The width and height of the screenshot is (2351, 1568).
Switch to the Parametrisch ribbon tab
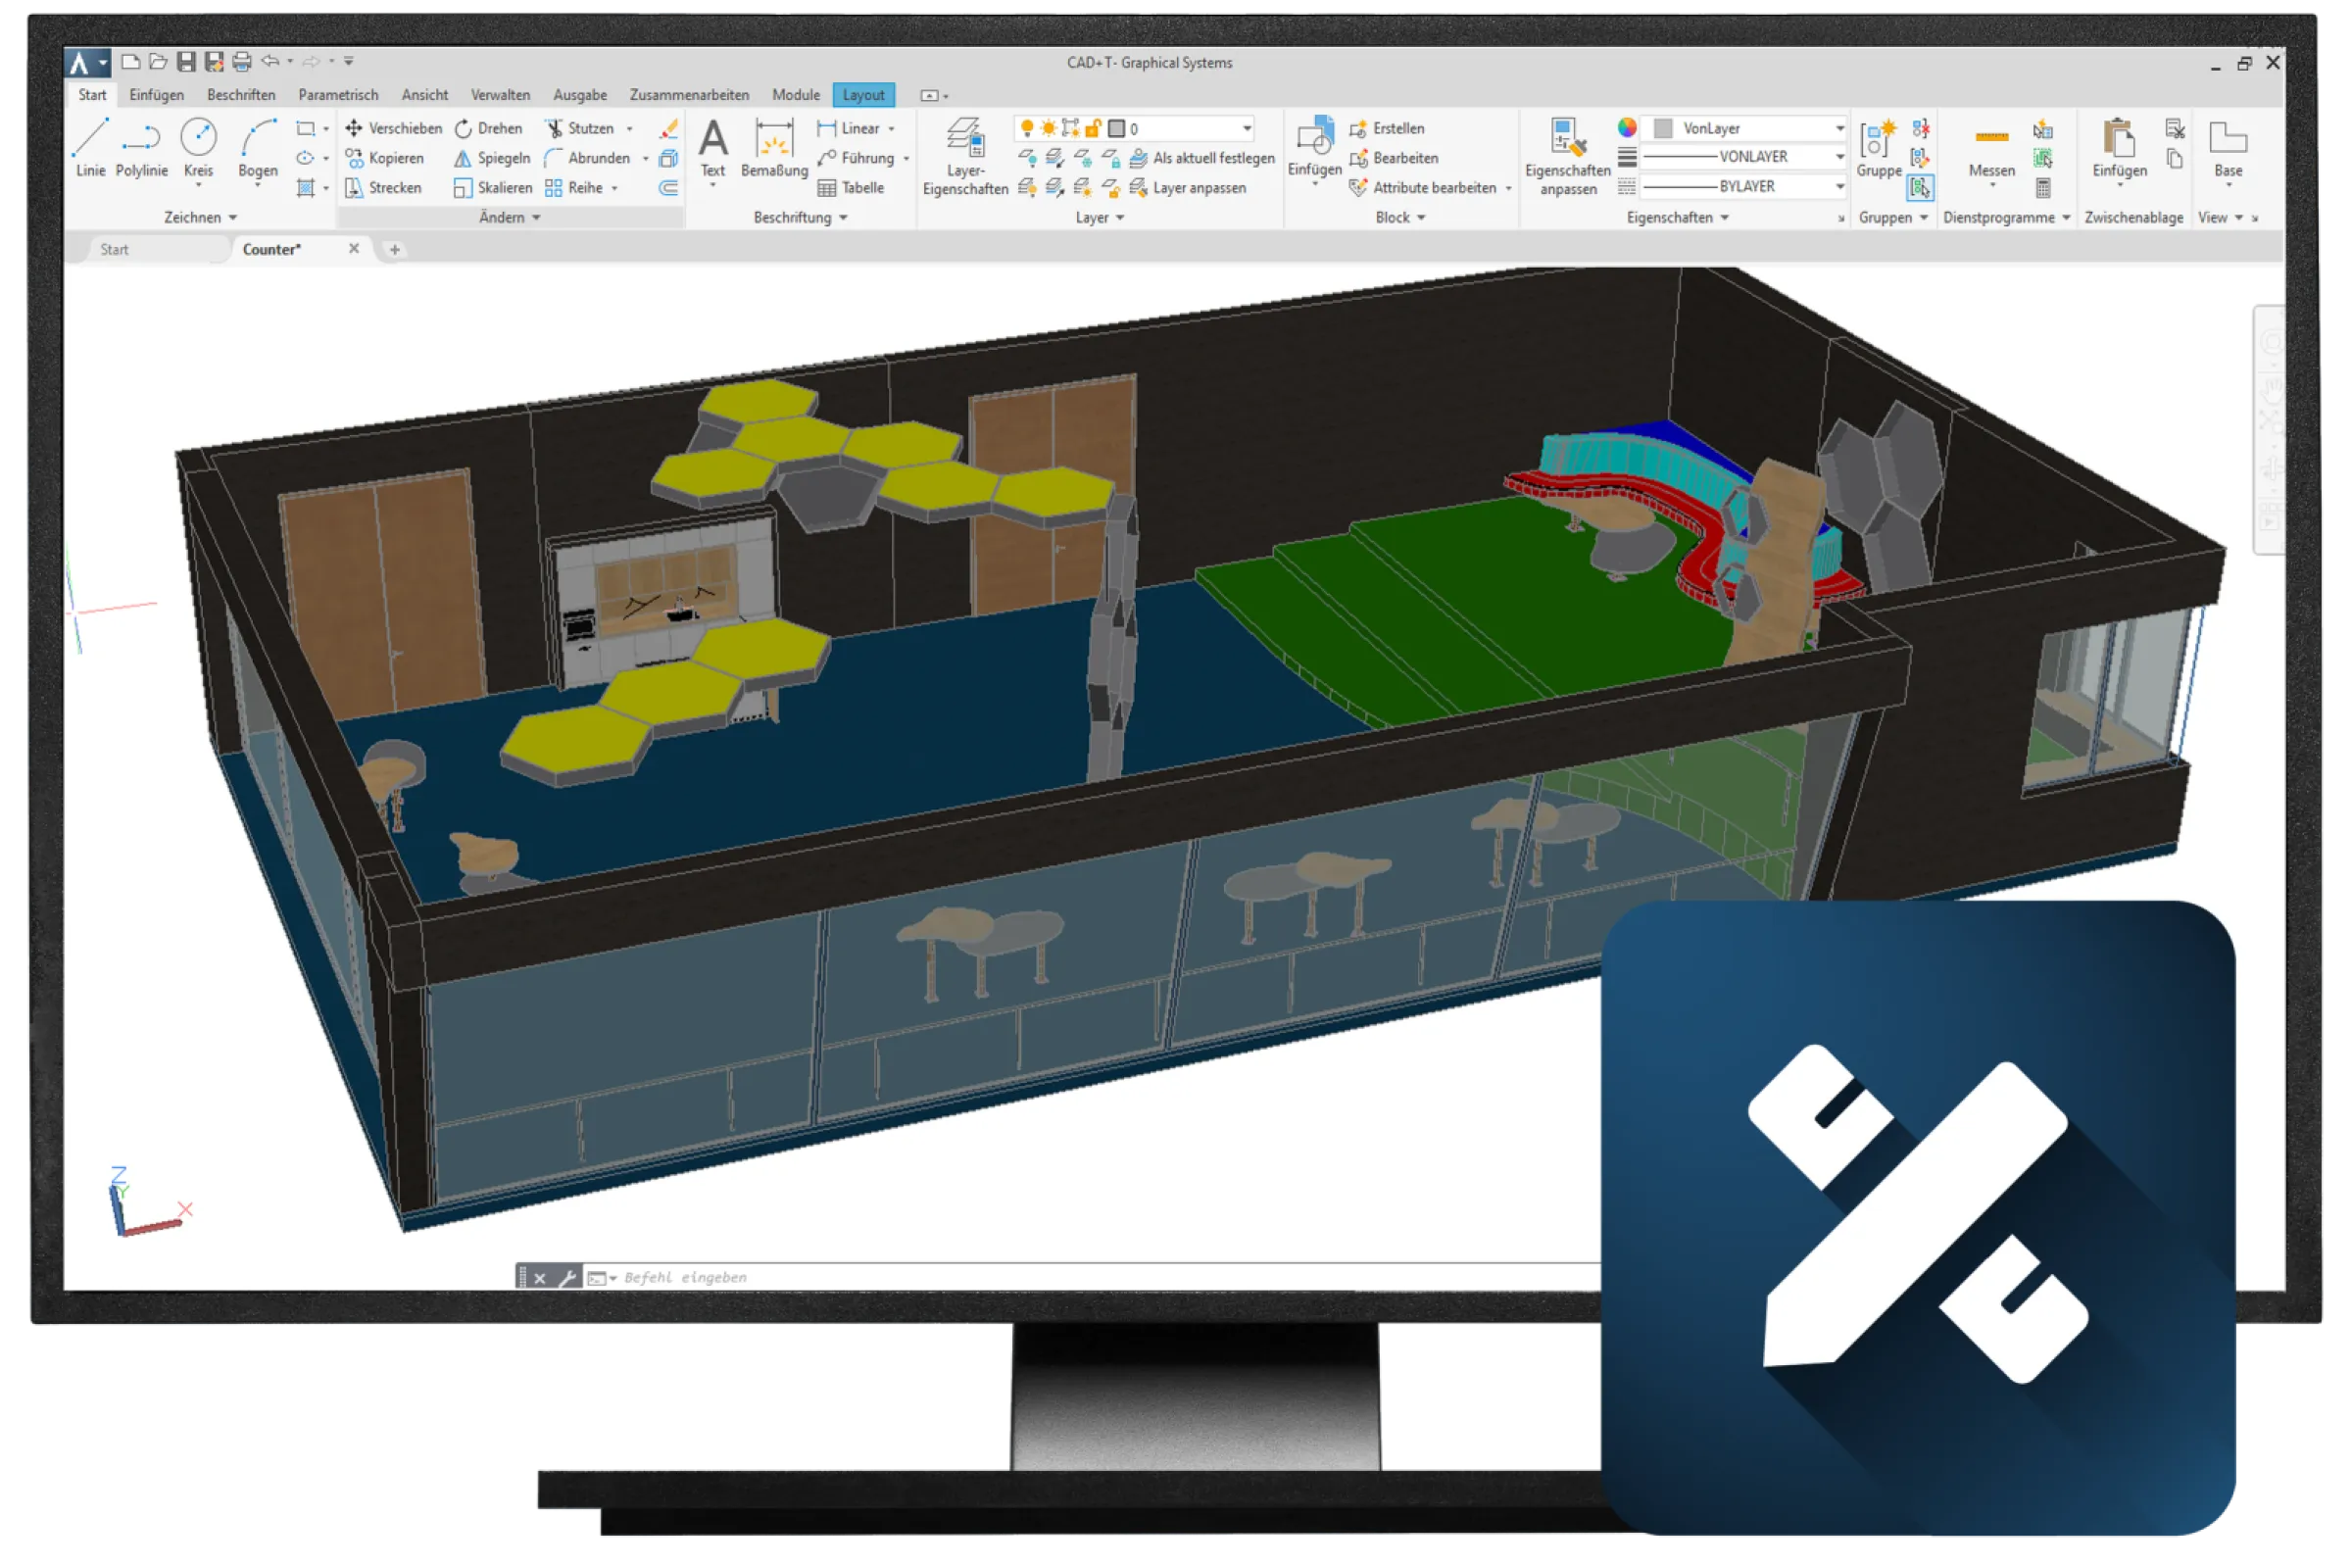(x=338, y=94)
